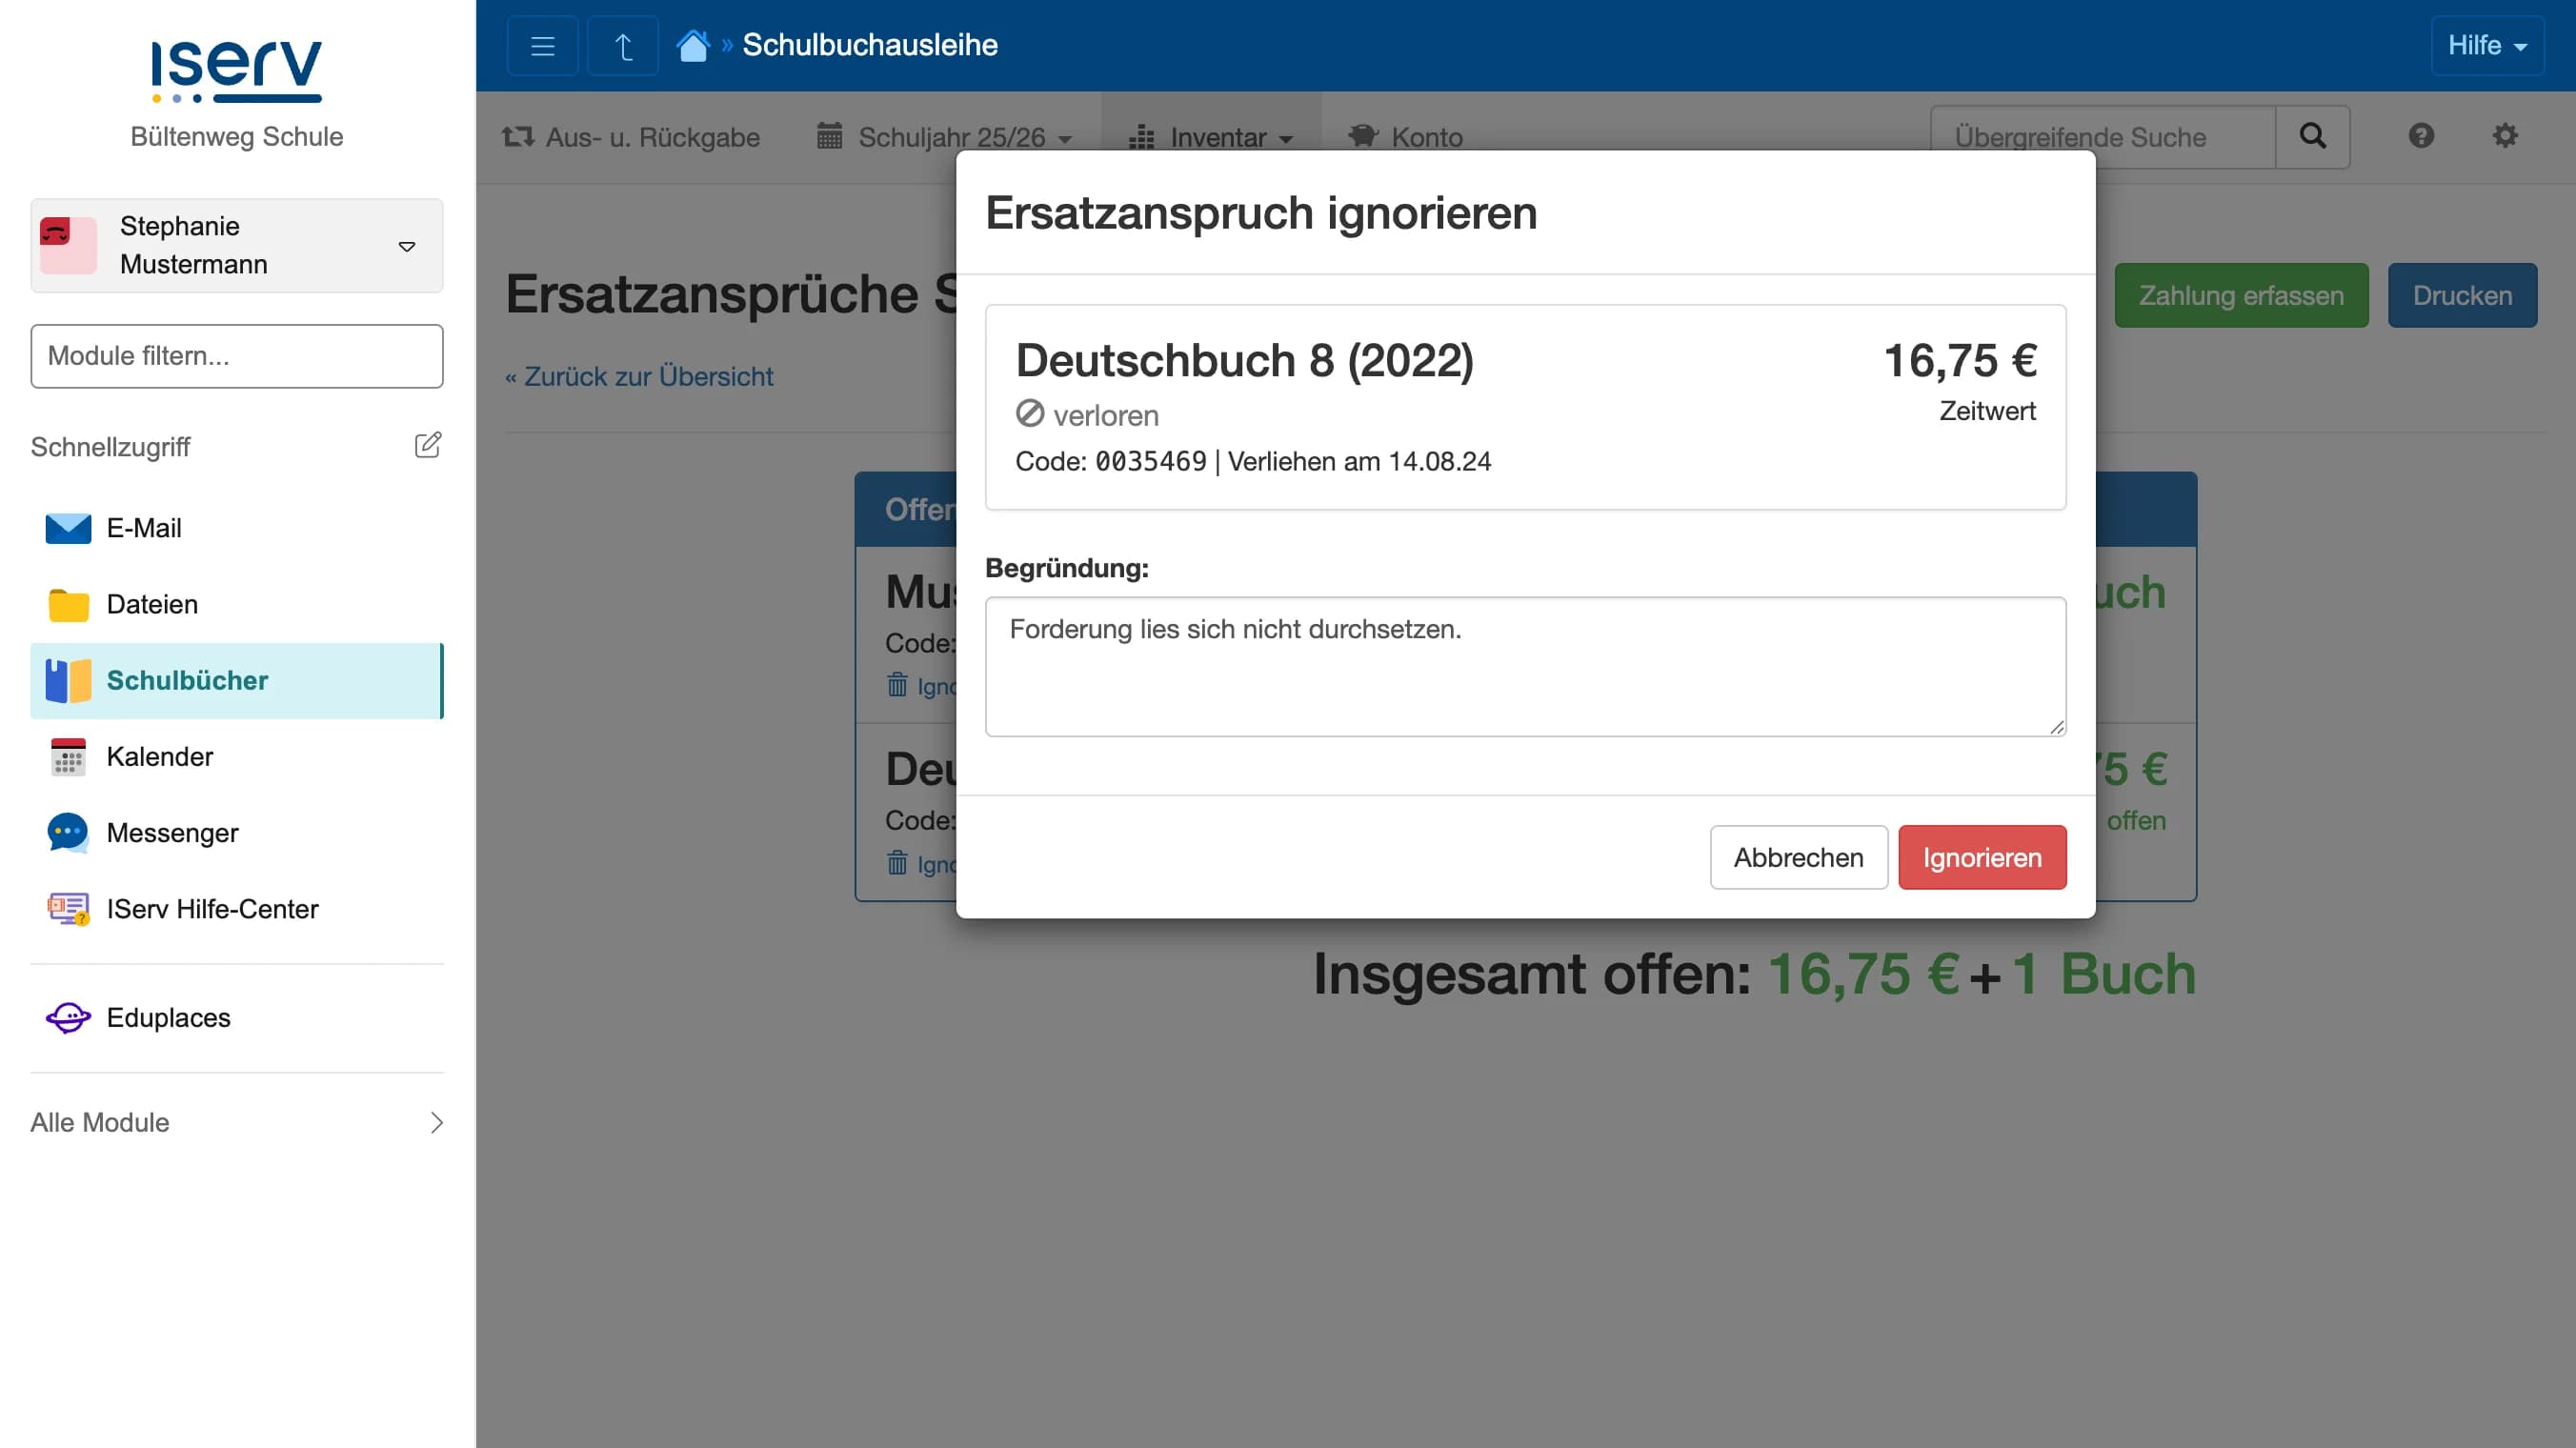Open the Aus- u. Rückgabe section
The image size is (2576, 1448).
click(630, 137)
